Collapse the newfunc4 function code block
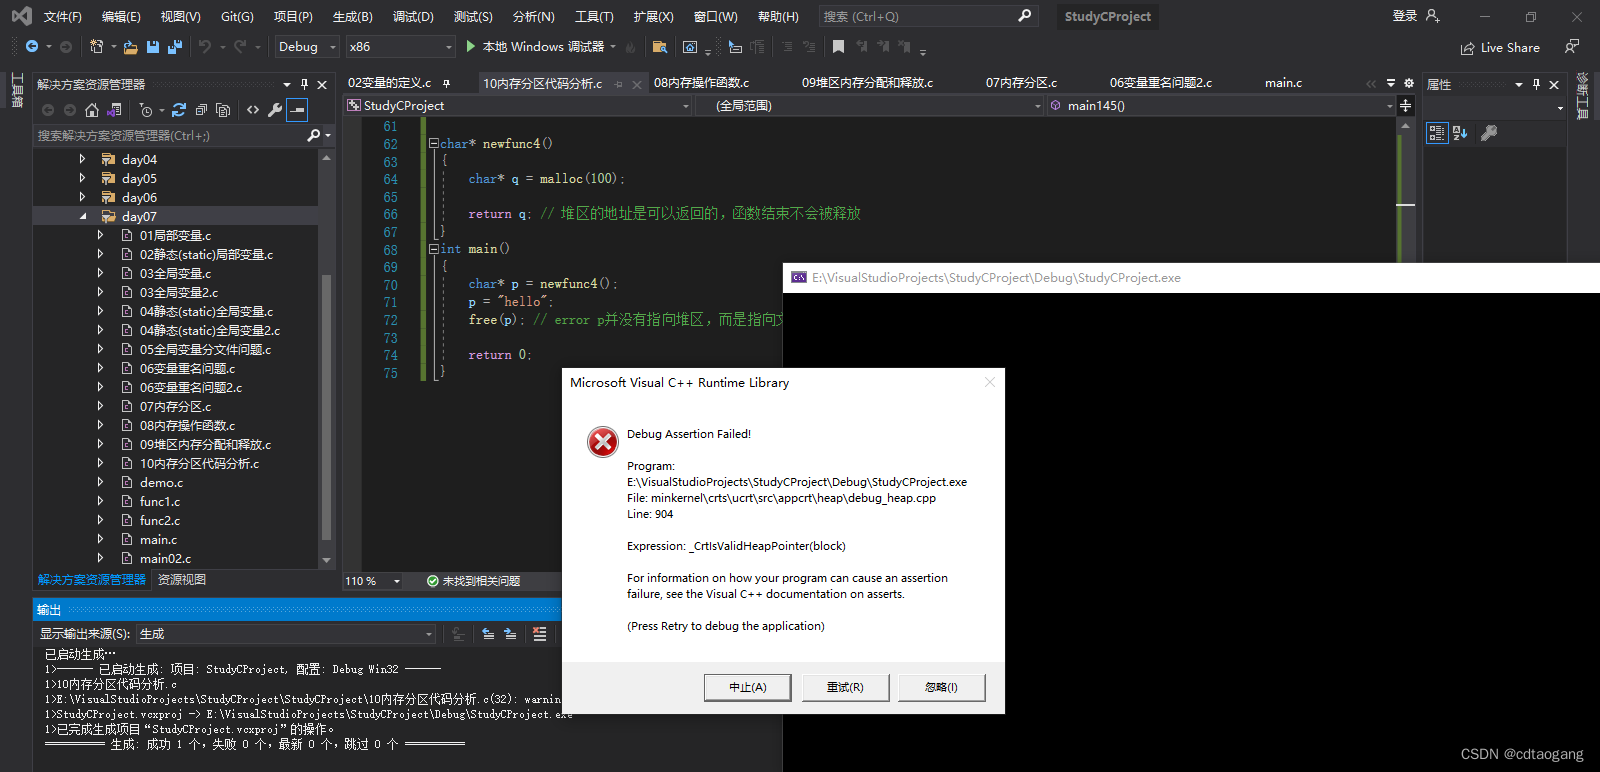1600x772 pixels. [433, 143]
